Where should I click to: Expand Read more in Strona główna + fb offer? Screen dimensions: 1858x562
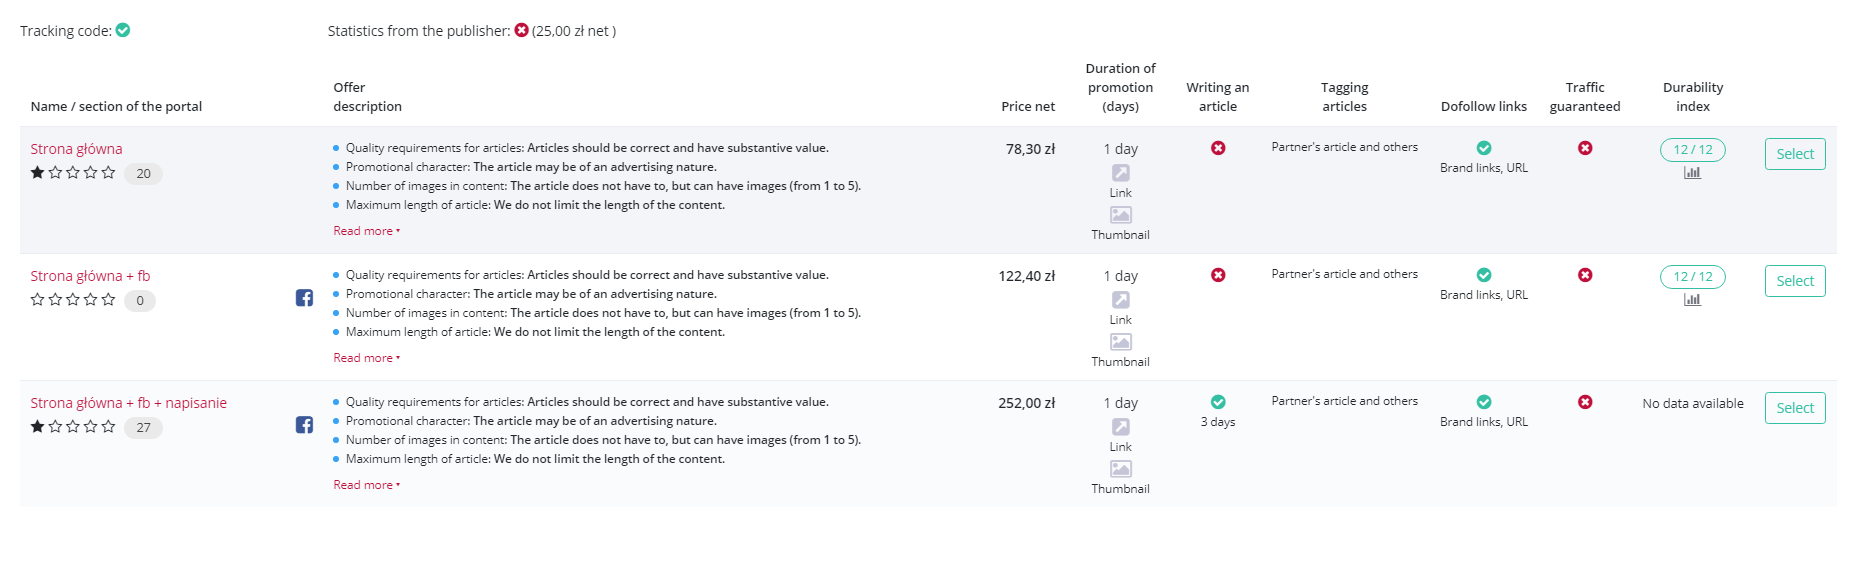click(366, 358)
